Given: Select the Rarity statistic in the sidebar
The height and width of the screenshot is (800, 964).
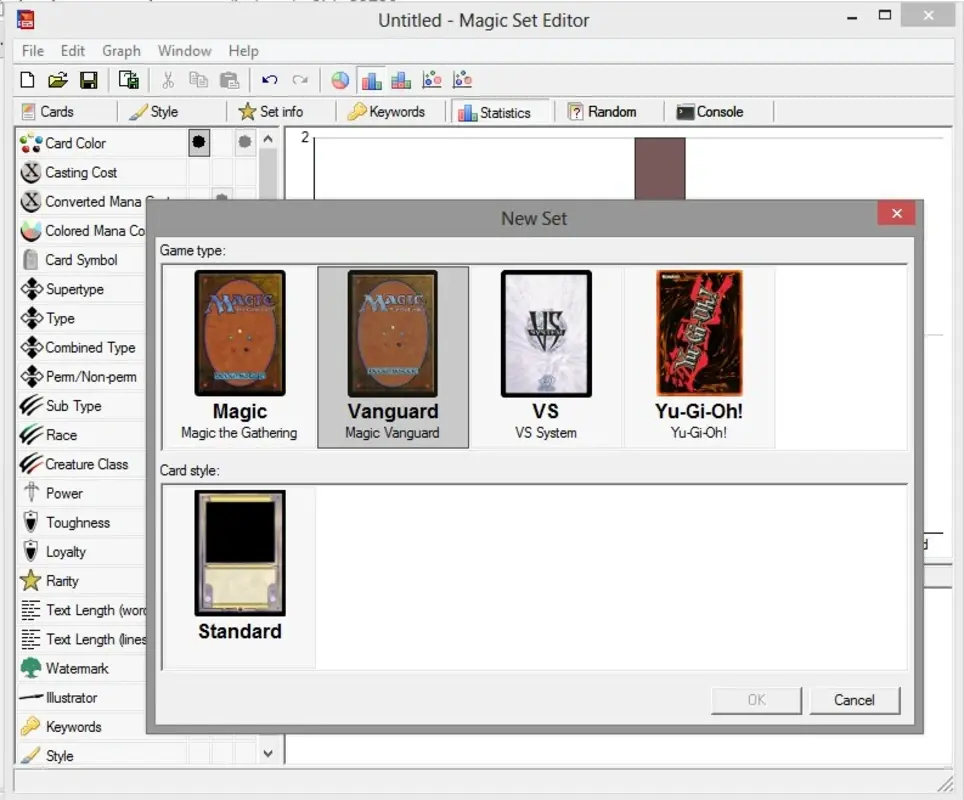Looking at the screenshot, I should 62,580.
